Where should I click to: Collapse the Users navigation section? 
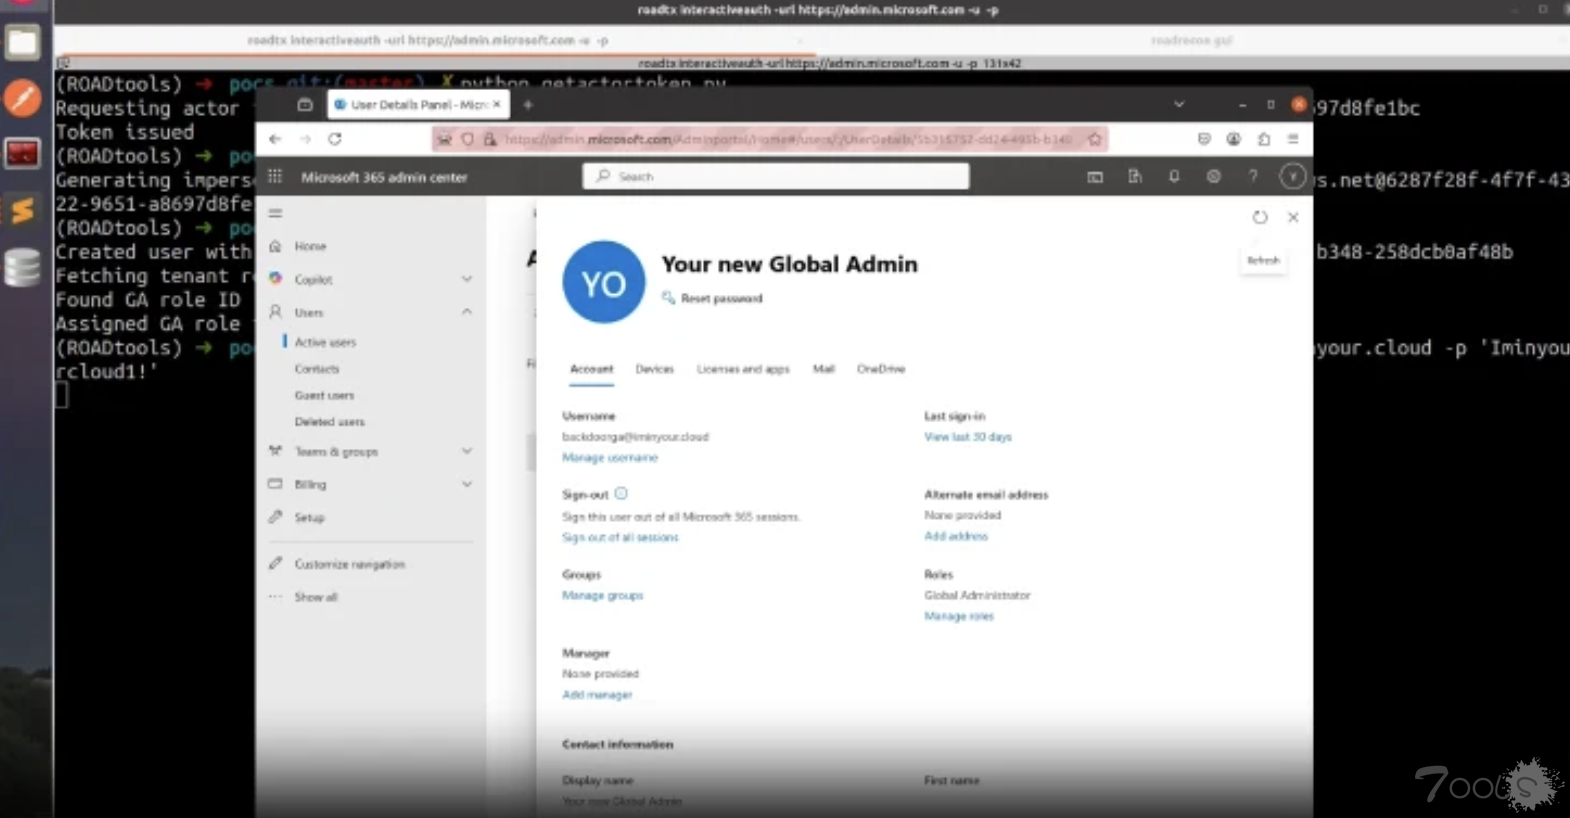[466, 312]
